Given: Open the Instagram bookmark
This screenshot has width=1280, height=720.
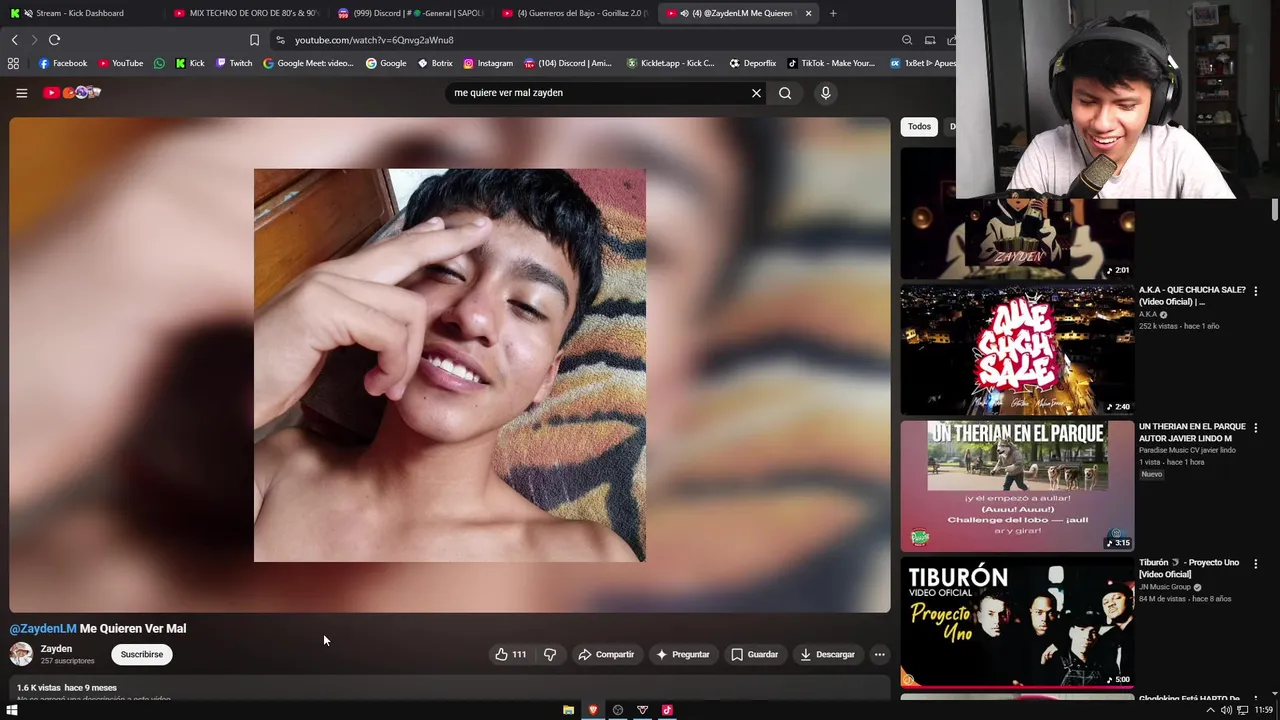Looking at the screenshot, I should (488, 63).
